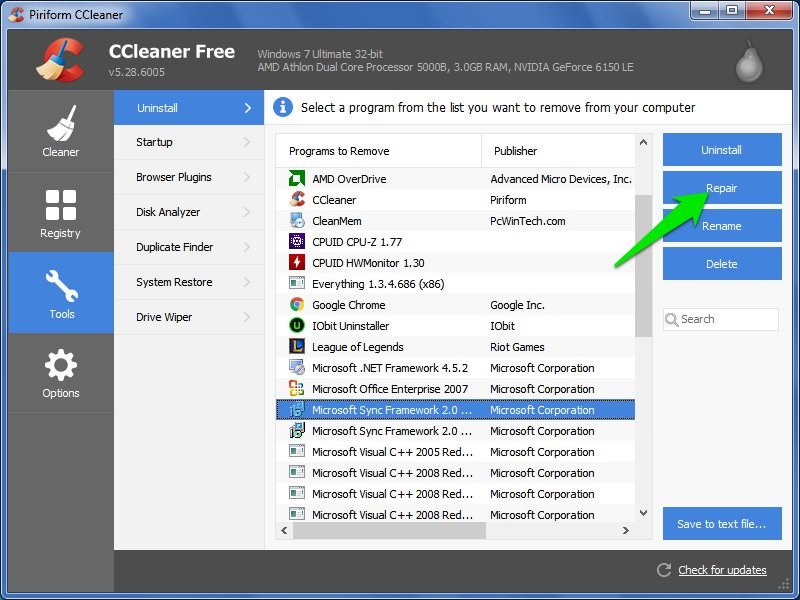Select the unhighlighted Microsoft Sync Framework 2.0 row

pos(456,431)
